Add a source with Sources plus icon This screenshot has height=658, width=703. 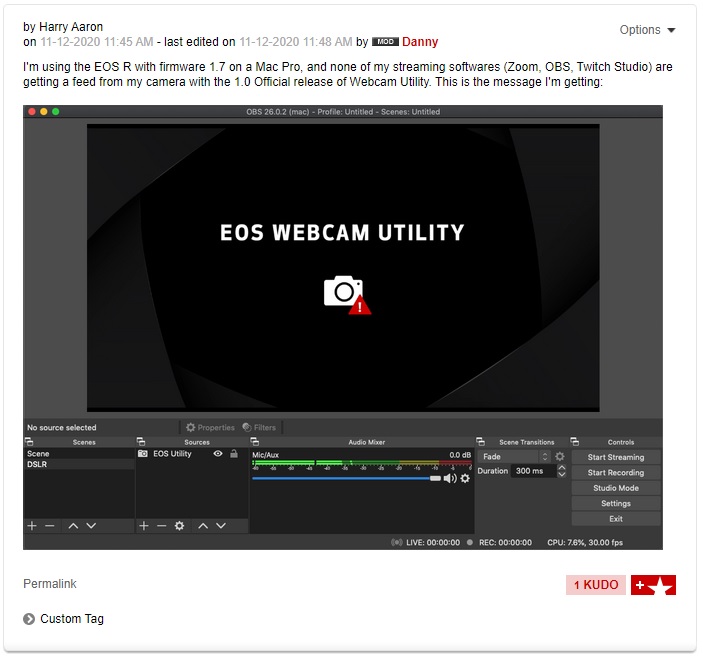coord(144,526)
